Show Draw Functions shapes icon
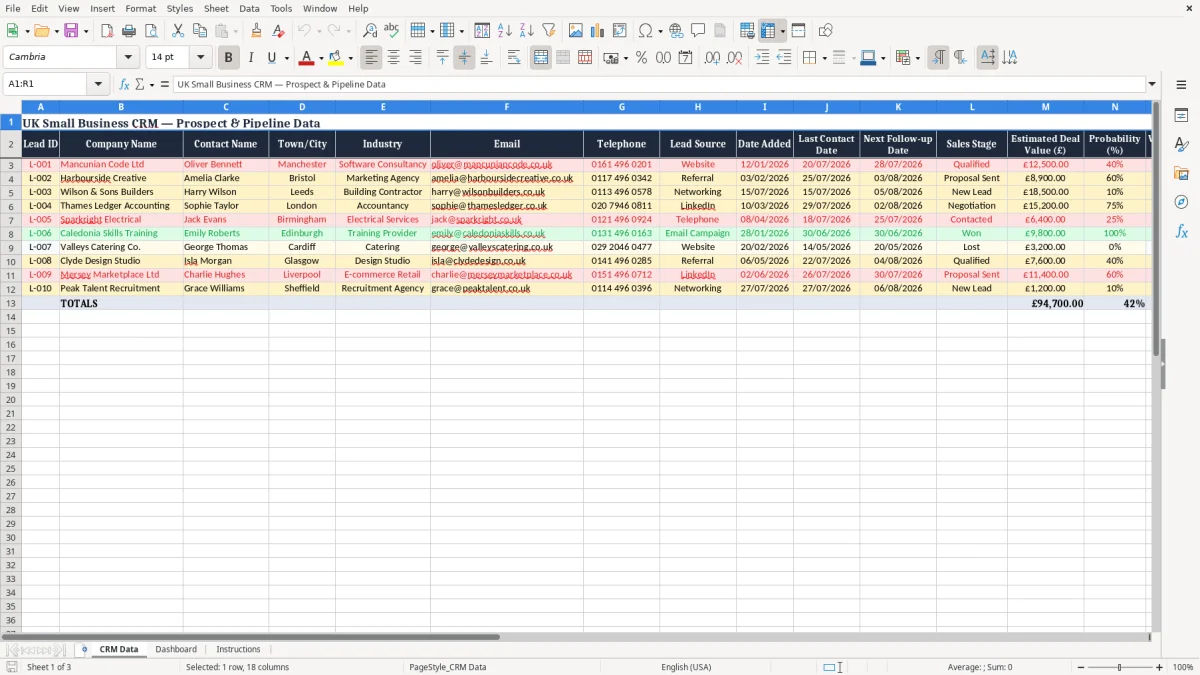This screenshot has height=675, width=1200. (826, 31)
